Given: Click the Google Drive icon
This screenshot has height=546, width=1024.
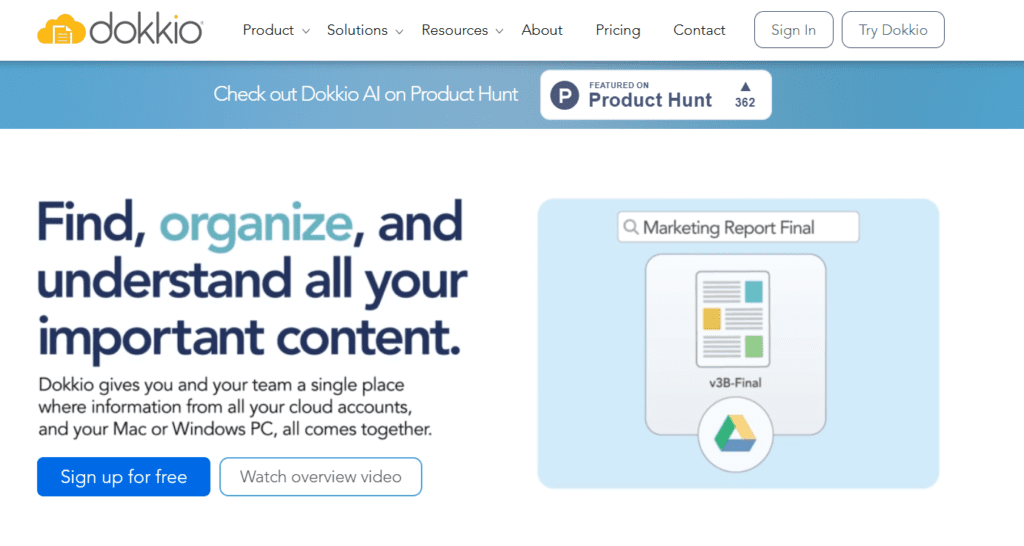Looking at the screenshot, I should tap(734, 433).
